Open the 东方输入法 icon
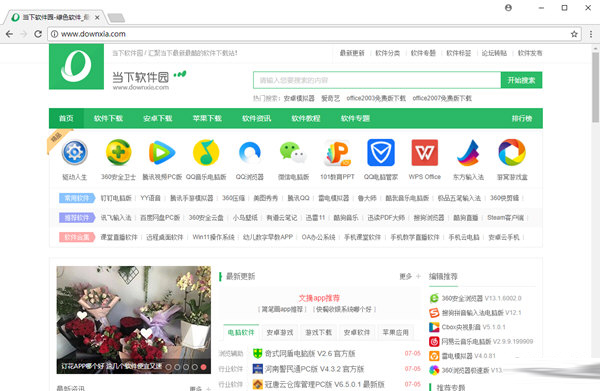This screenshot has height=391, width=600. [468, 152]
